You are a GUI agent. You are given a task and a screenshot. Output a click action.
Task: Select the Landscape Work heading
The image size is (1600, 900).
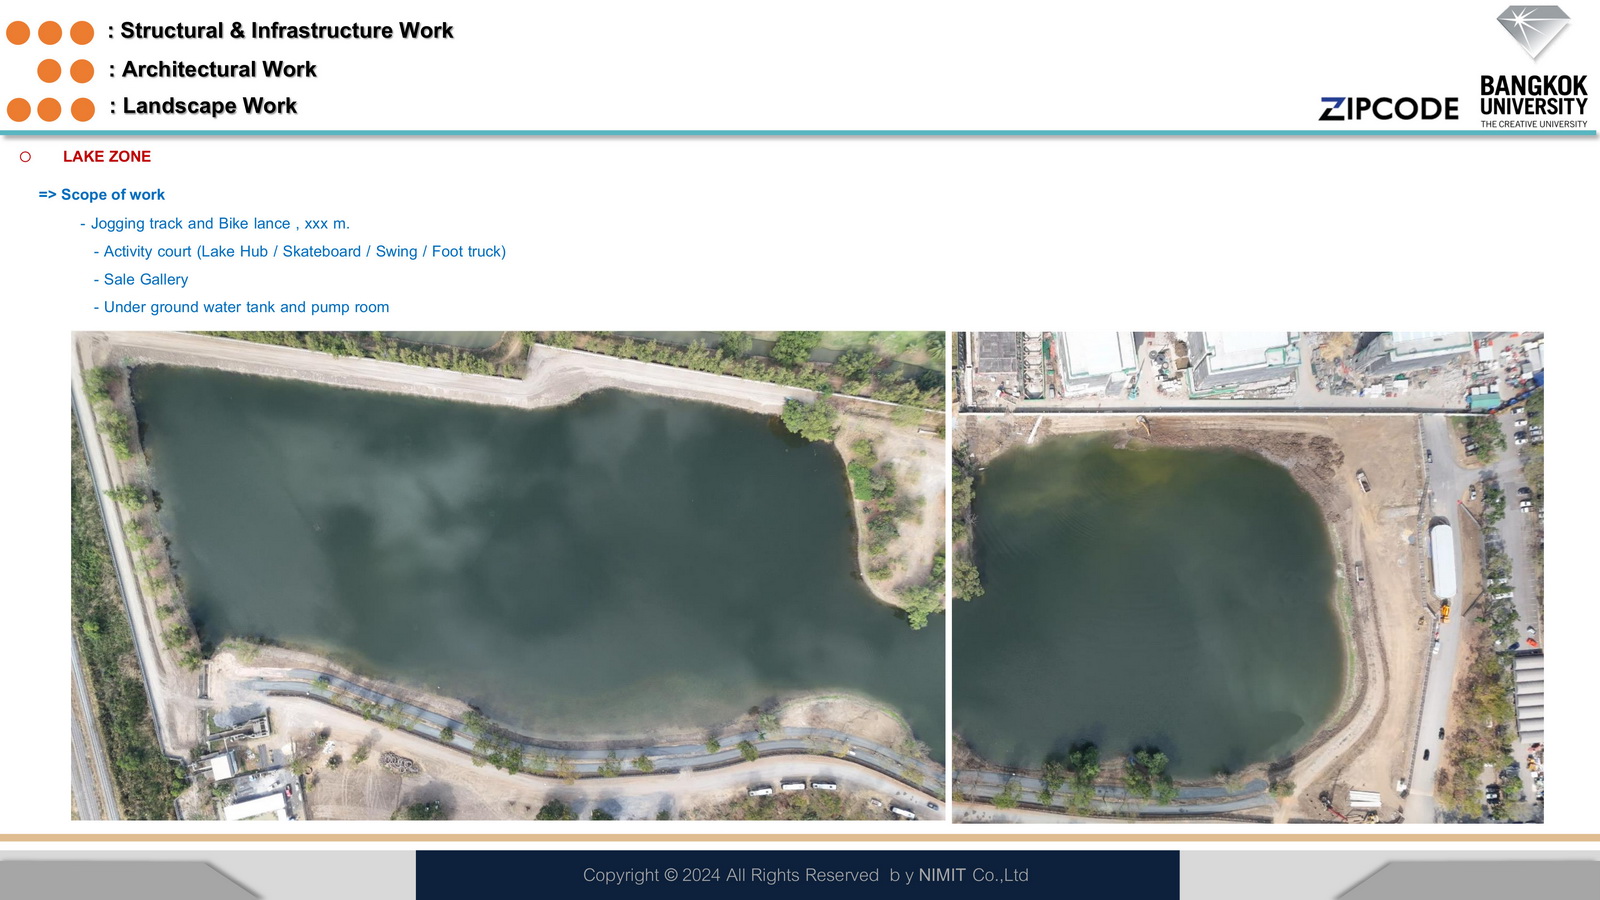click(209, 106)
